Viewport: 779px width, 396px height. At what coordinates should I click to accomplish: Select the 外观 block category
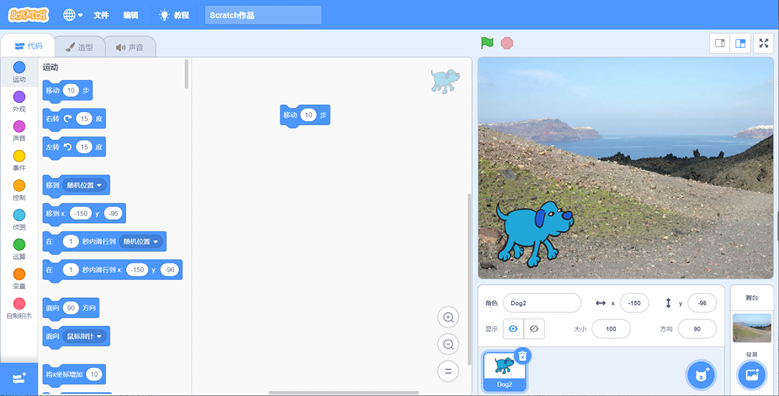(19, 101)
